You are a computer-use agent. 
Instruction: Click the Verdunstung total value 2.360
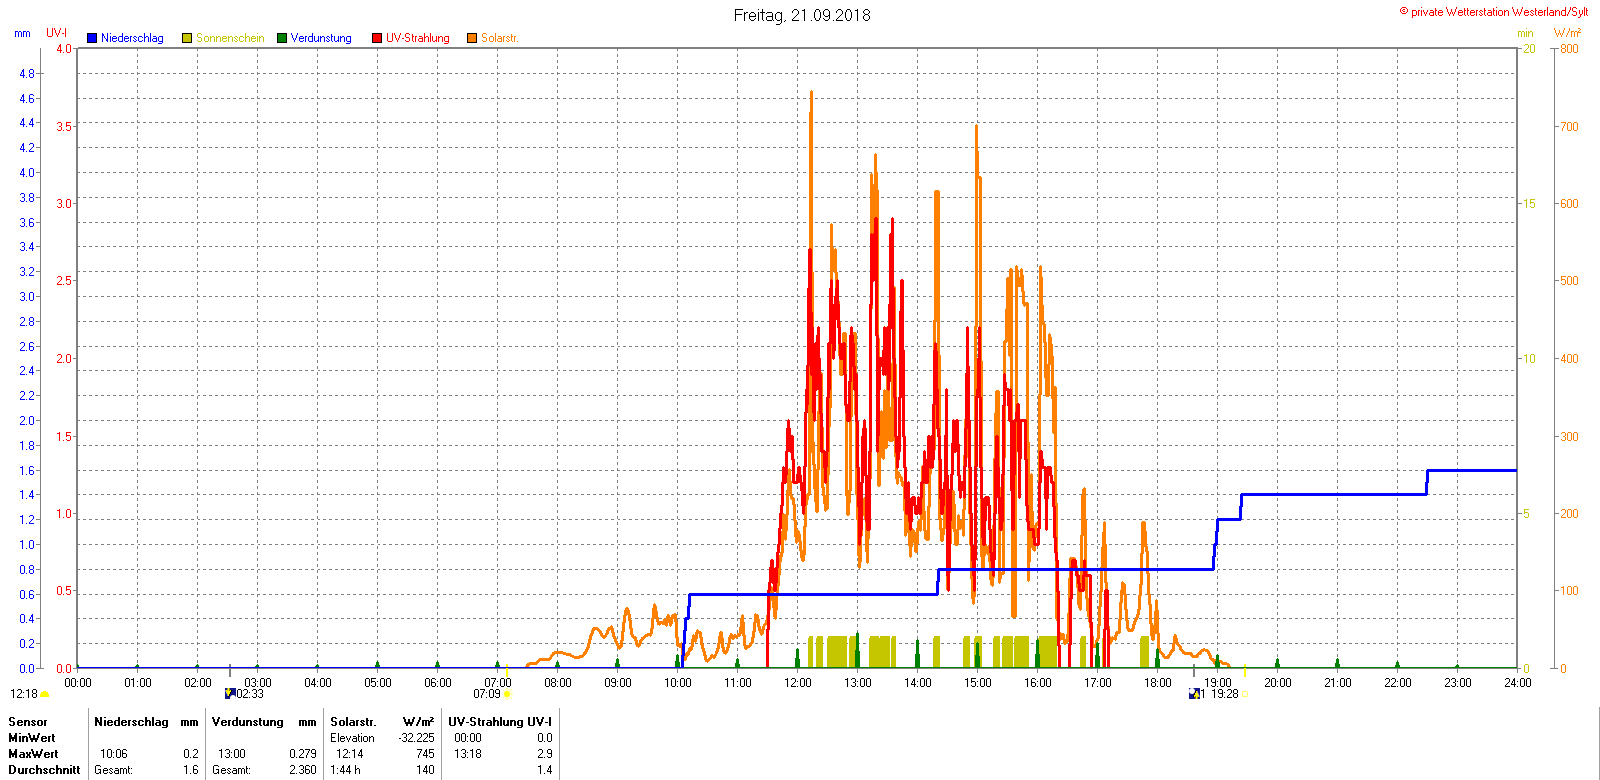302,770
